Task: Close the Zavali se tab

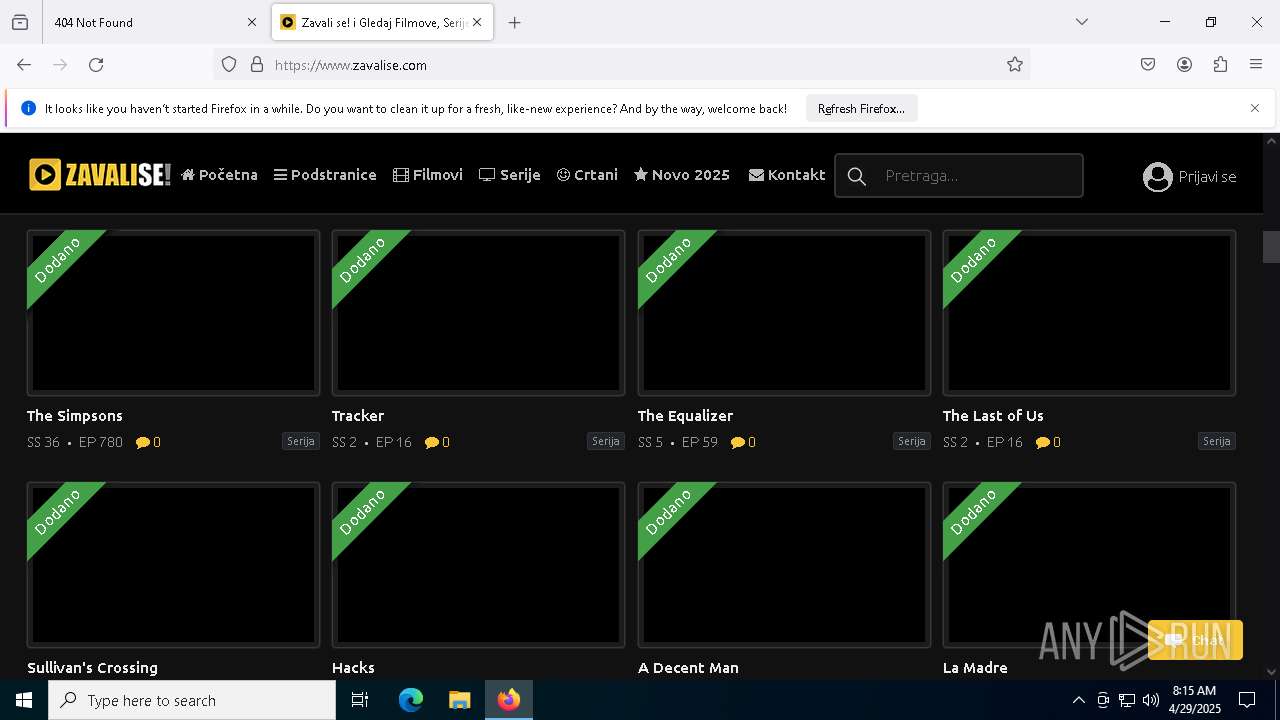Action: [x=477, y=22]
